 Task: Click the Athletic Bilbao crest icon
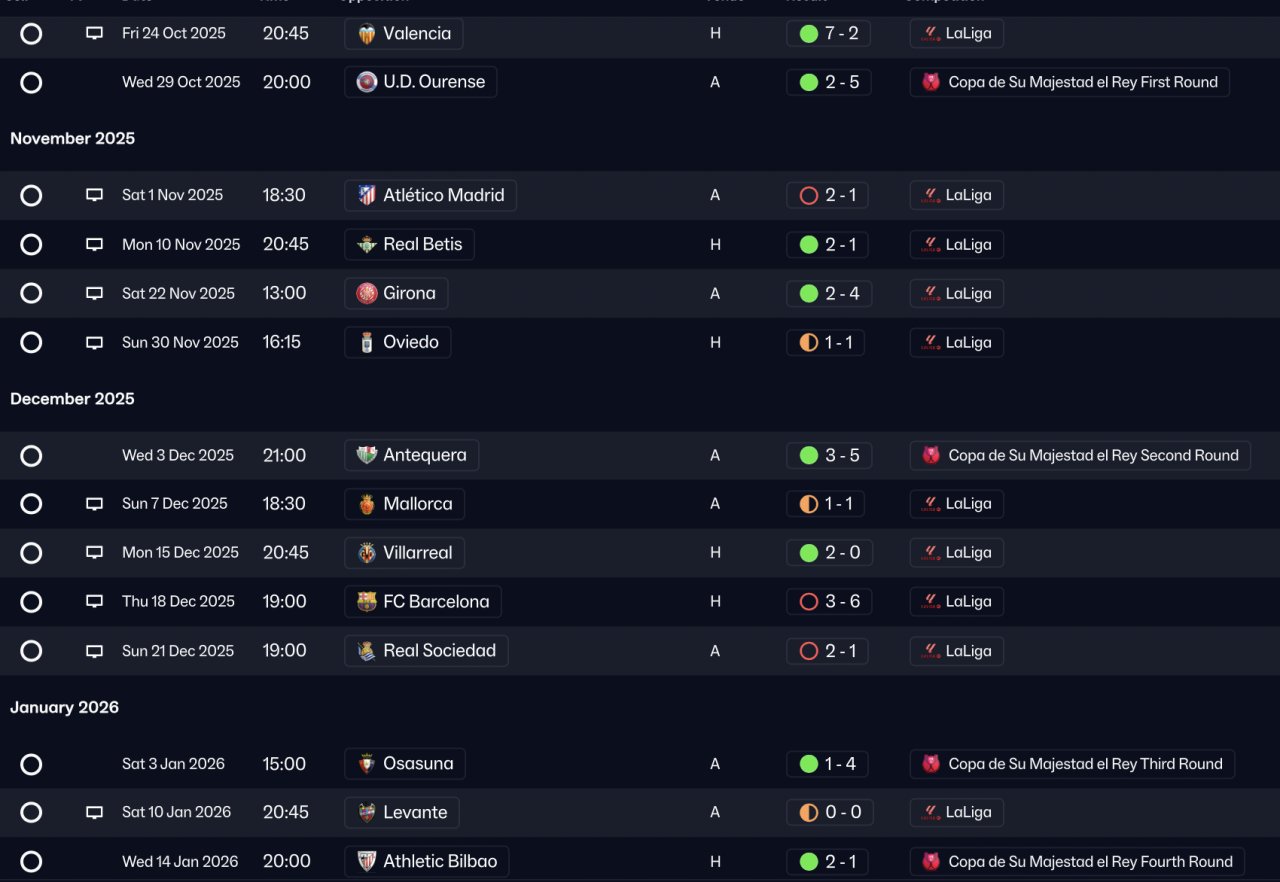pos(367,861)
